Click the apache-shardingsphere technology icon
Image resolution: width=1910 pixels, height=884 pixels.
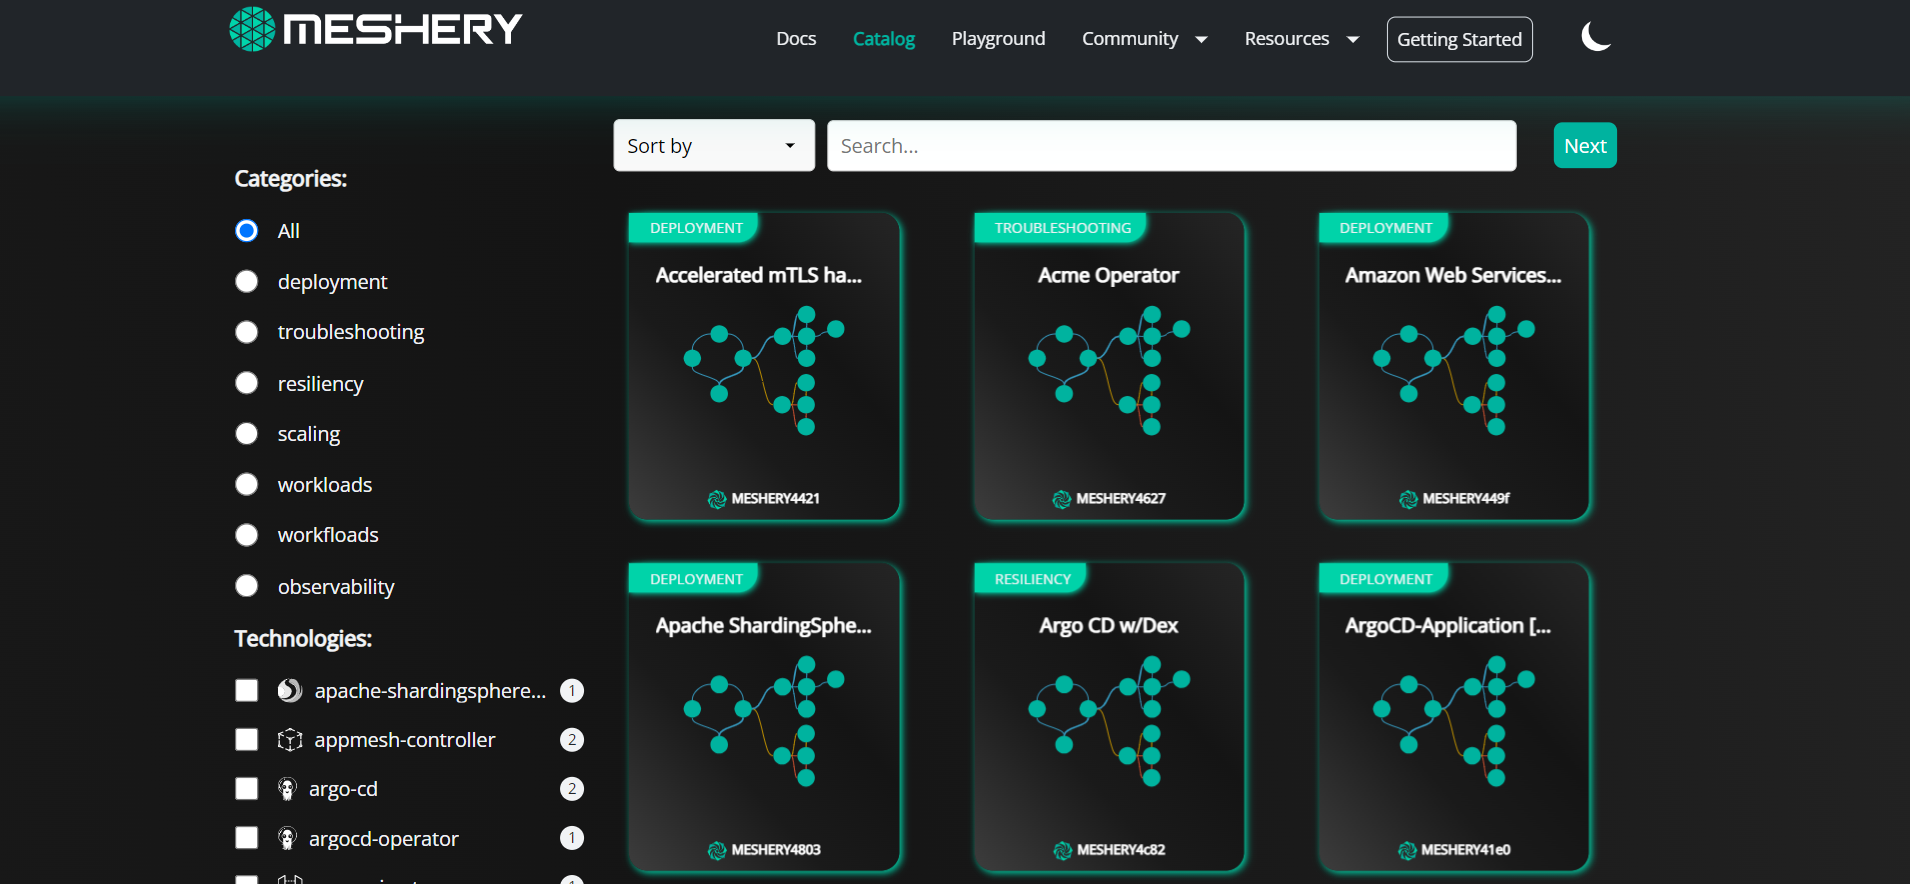[290, 690]
